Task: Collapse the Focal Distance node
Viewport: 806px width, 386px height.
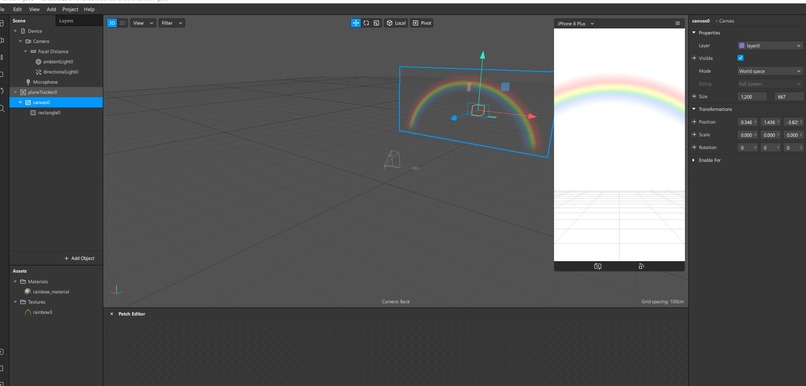Action: click(26, 51)
